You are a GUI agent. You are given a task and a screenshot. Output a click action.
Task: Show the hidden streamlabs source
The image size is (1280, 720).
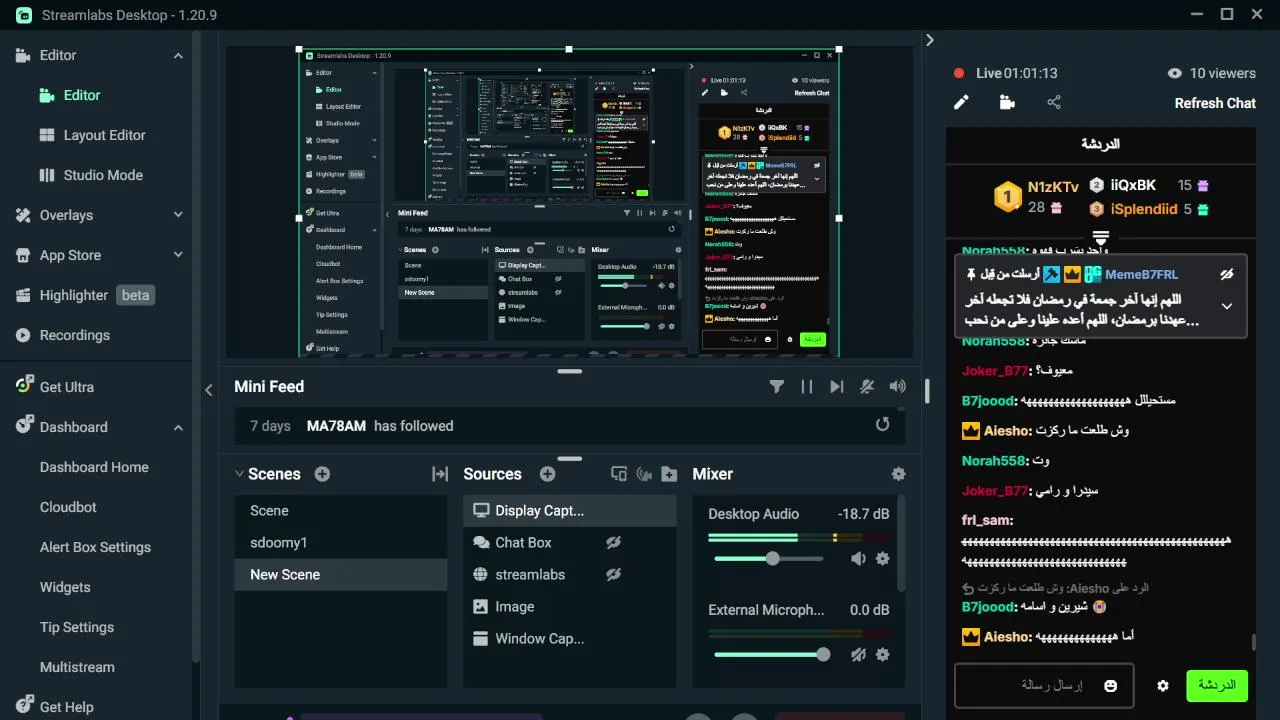(613, 574)
